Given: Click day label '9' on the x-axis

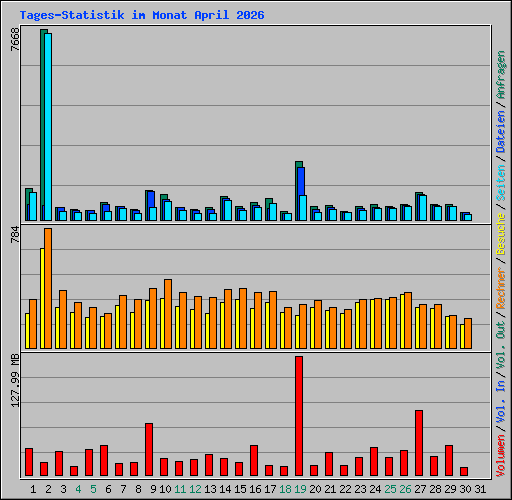Looking at the screenshot, I should pos(153,489).
